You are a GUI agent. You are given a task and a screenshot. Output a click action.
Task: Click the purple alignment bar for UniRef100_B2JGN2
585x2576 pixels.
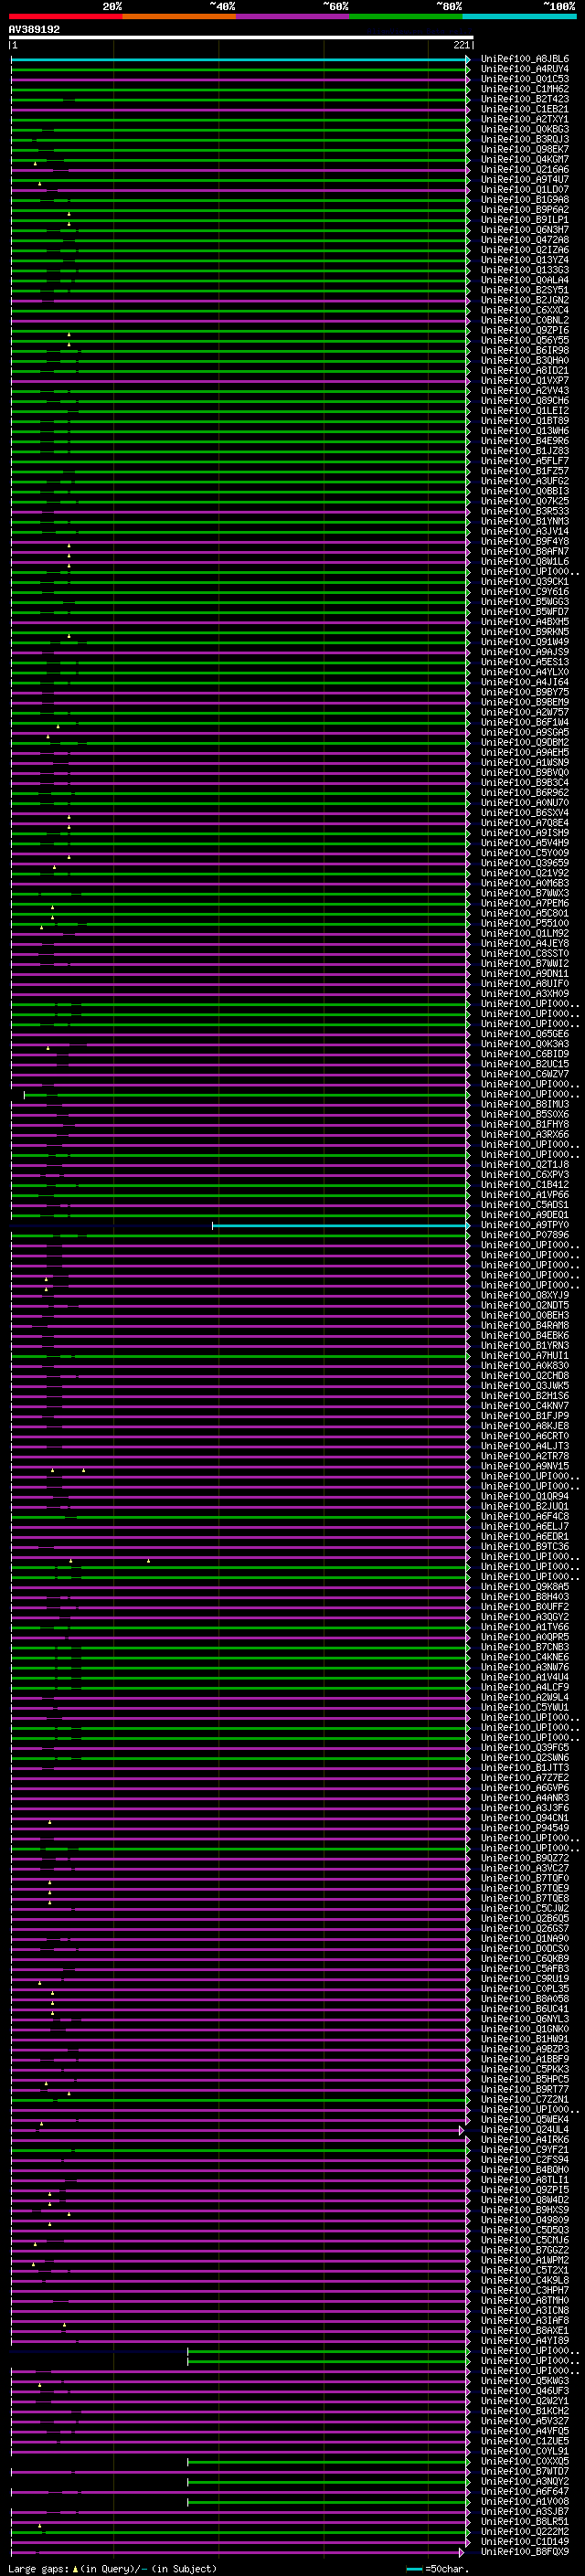pos(240,301)
